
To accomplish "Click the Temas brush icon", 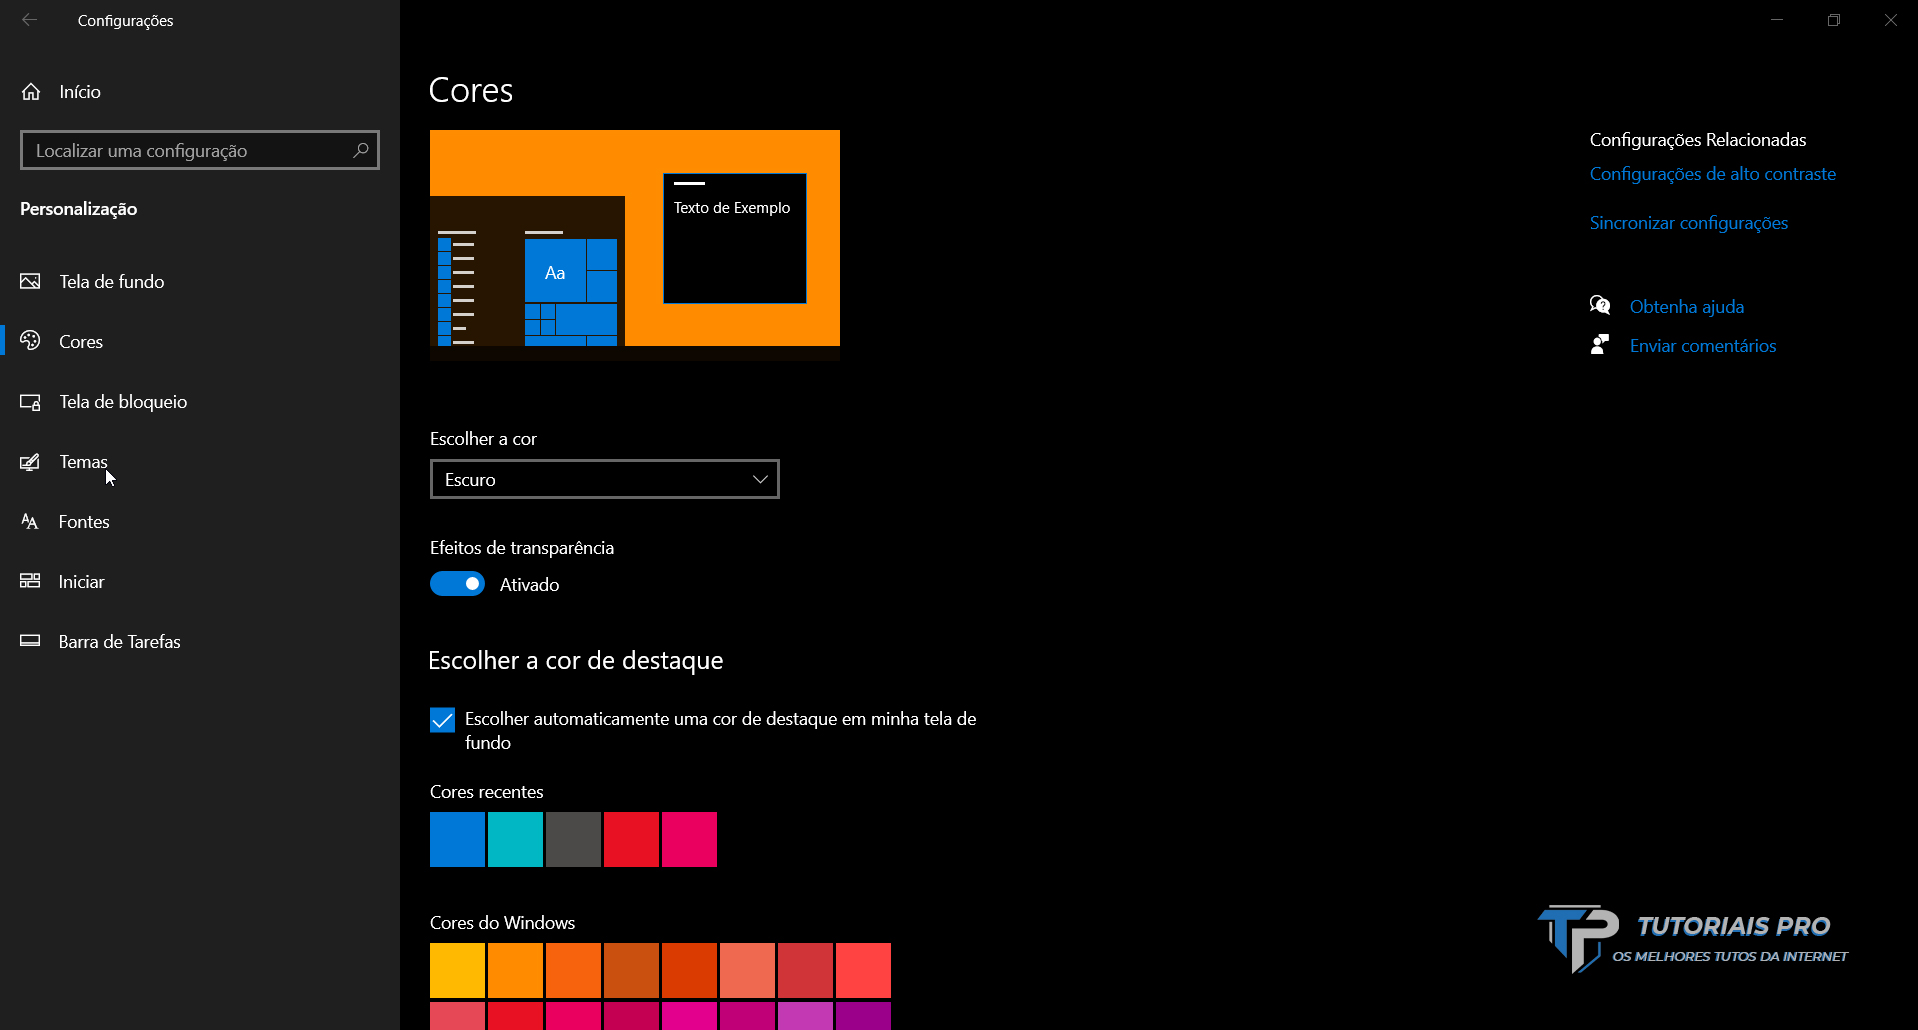I will 29,461.
